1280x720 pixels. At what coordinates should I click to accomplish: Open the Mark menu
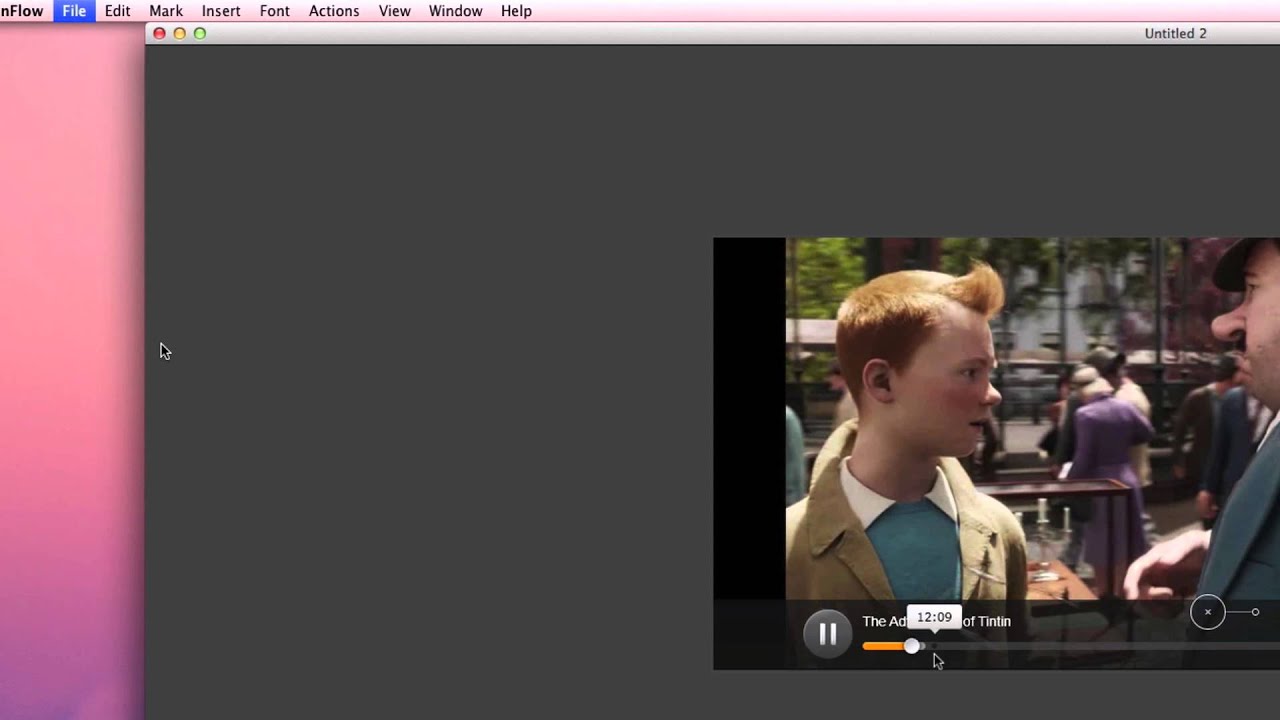[x=166, y=11]
